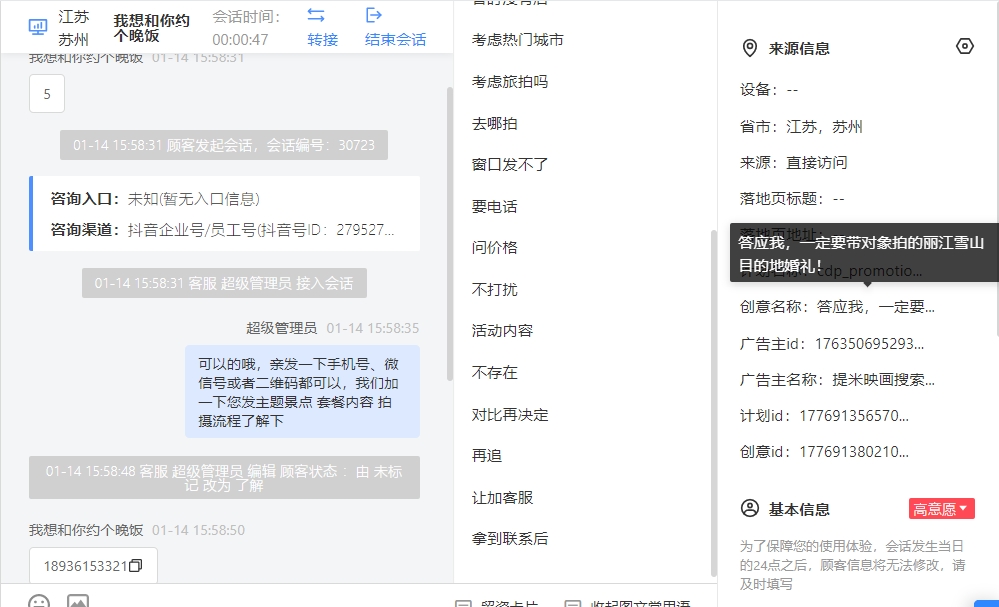This screenshot has width=999, height=607.
Task: Click the 转接 transfer link
Action: (322, 39)
